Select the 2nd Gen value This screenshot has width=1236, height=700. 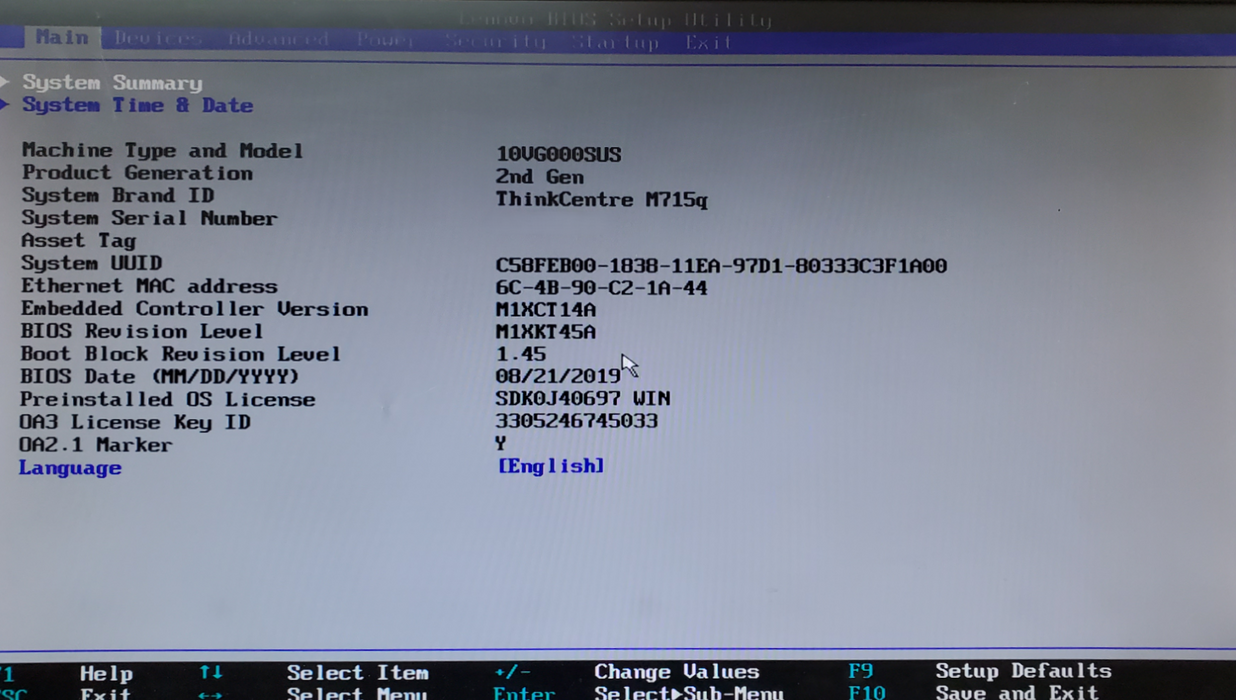pos(539,177)
